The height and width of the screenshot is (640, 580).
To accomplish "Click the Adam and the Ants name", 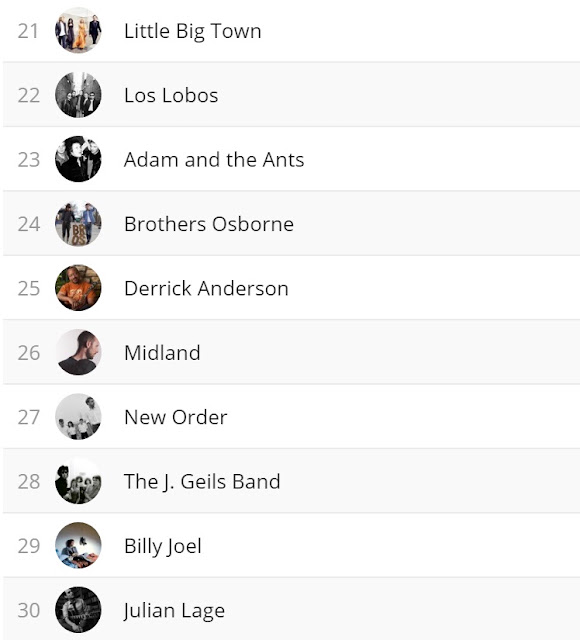I will pyautogui.click(x=214, y=159).
